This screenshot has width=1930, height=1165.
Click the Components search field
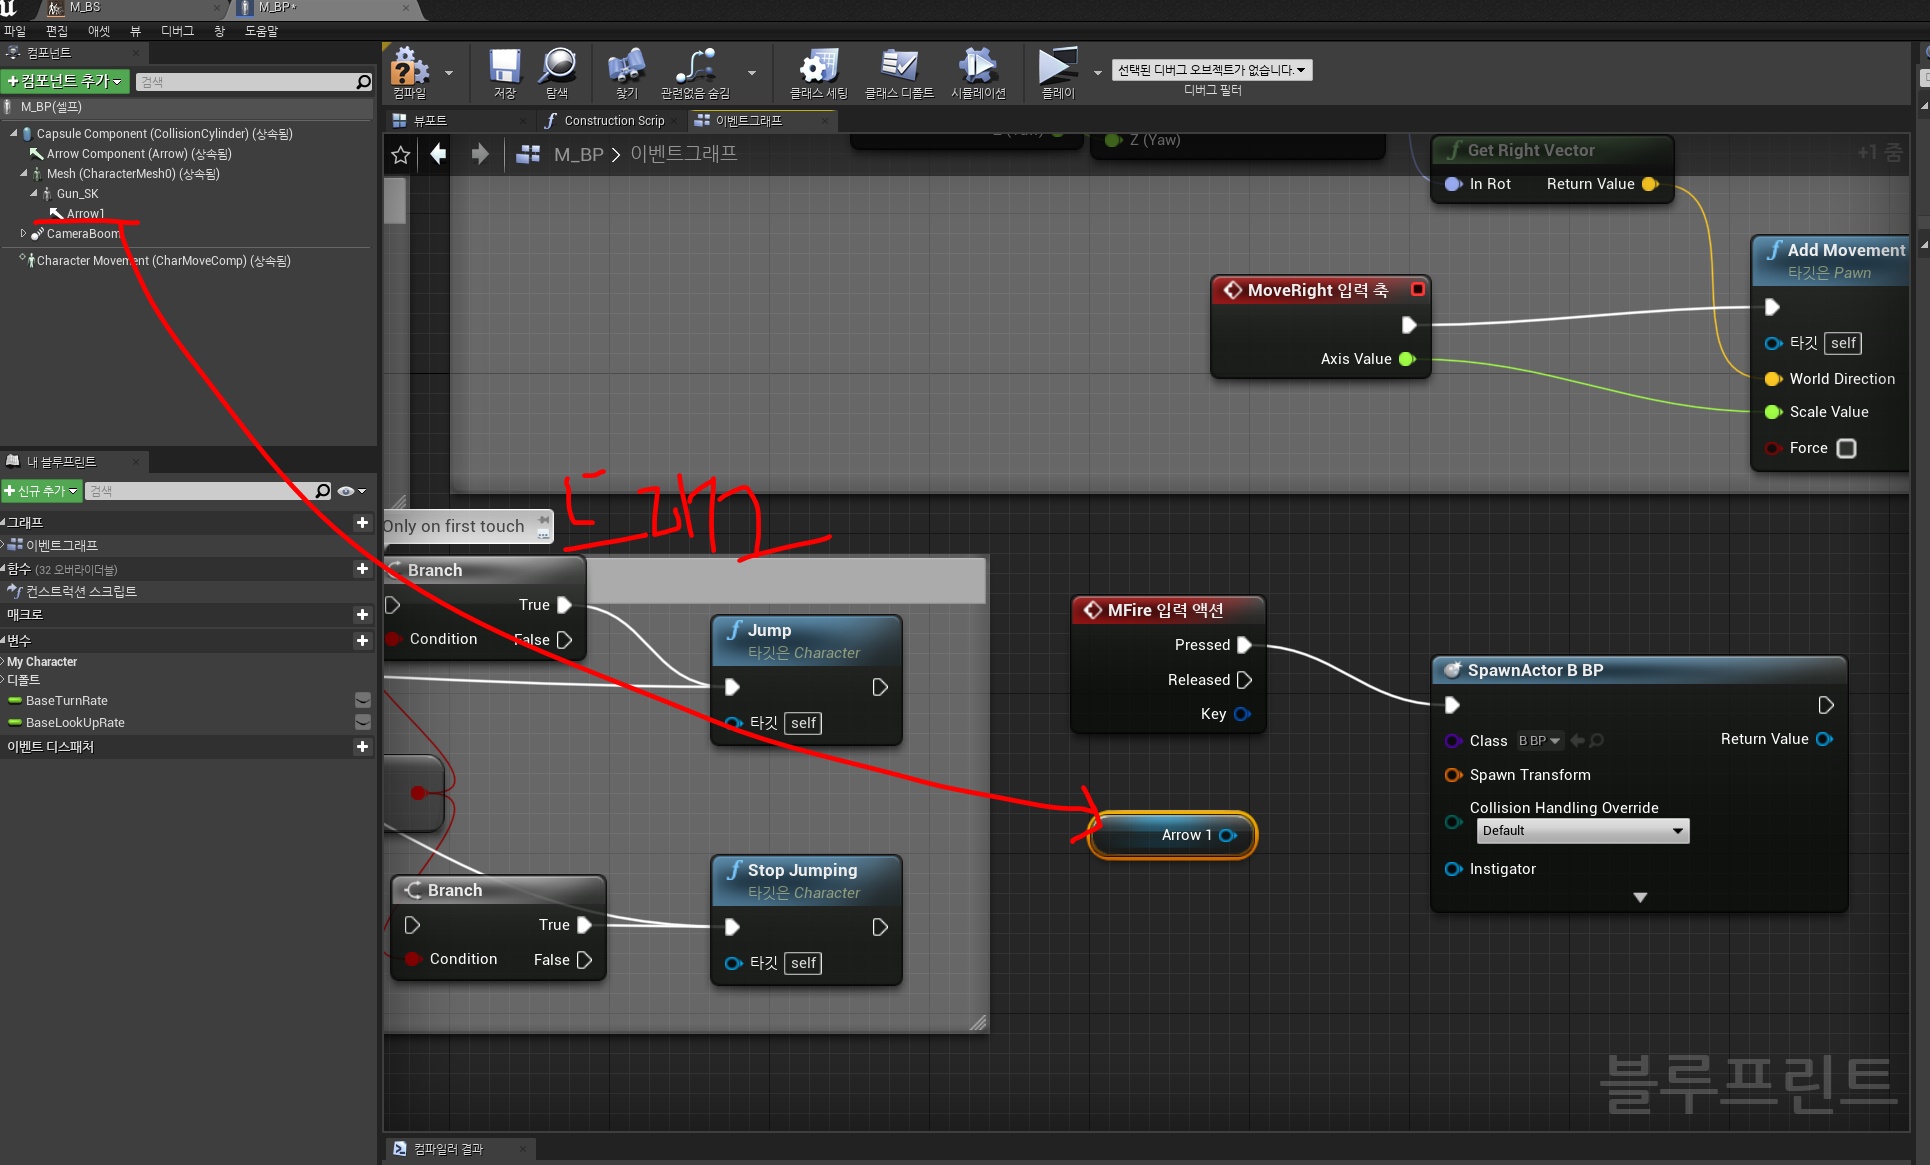(245, 82)
